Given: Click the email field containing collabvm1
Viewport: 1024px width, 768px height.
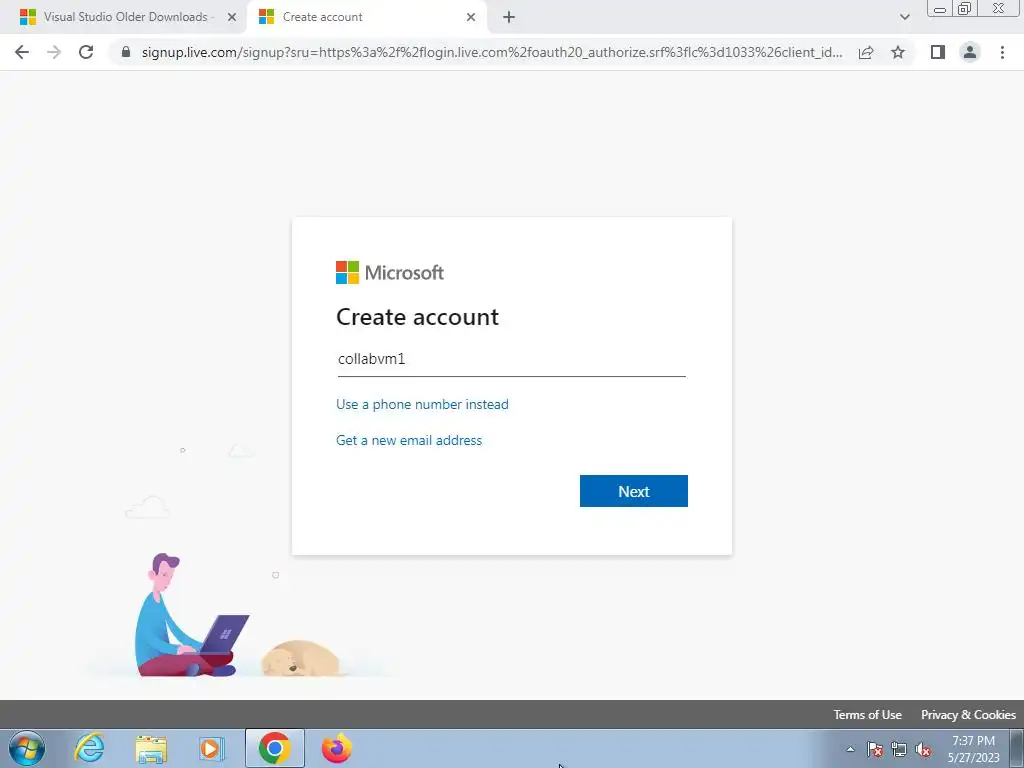Looking at the screenshot, I should coord(511,359).
